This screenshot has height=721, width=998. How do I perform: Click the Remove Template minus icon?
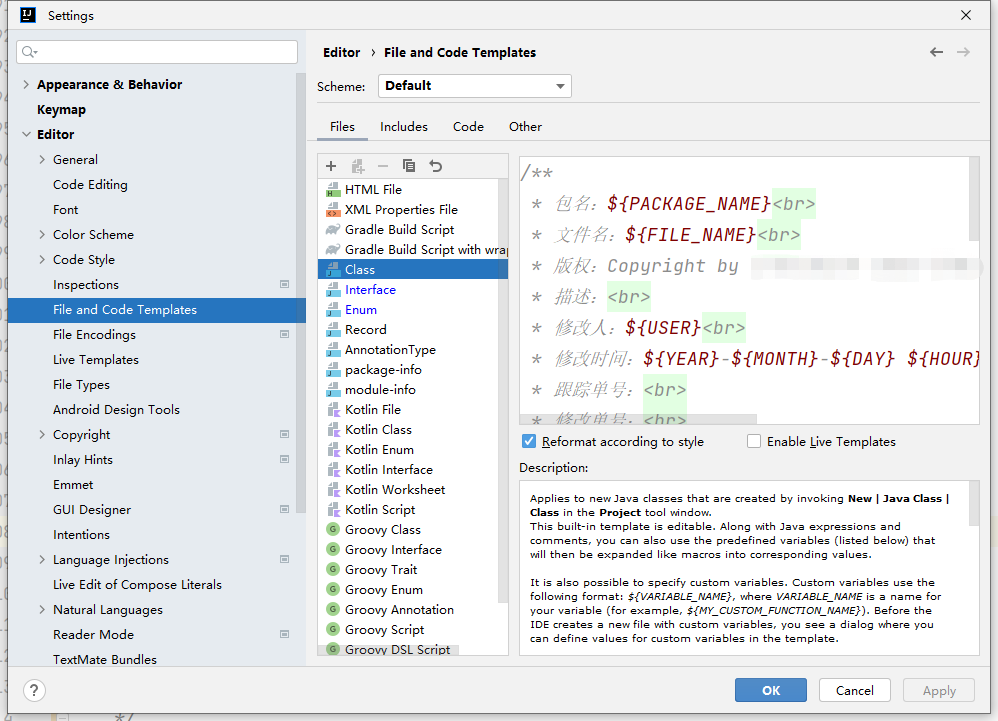point(383,166)
